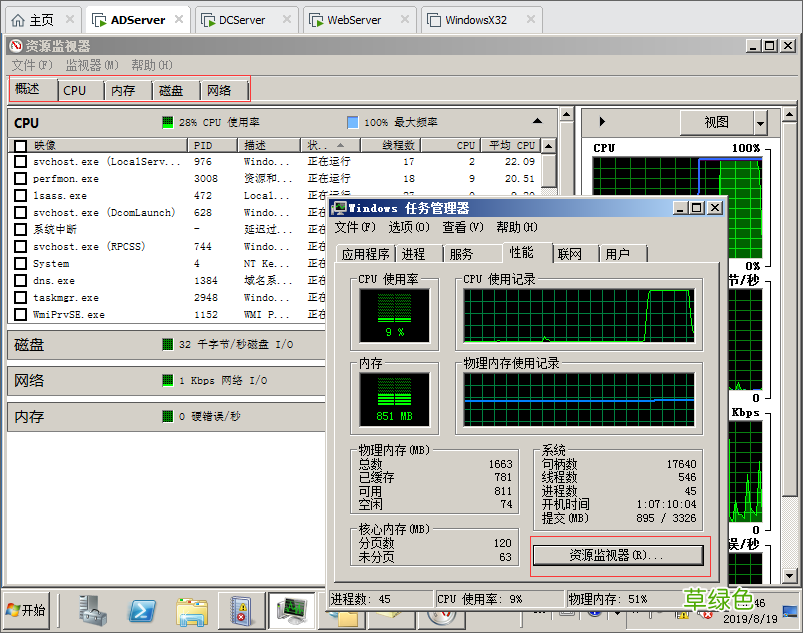803x633 pixels.
Task: Click the monitor icon on the ADServer tab
Action: pos(101,18)
